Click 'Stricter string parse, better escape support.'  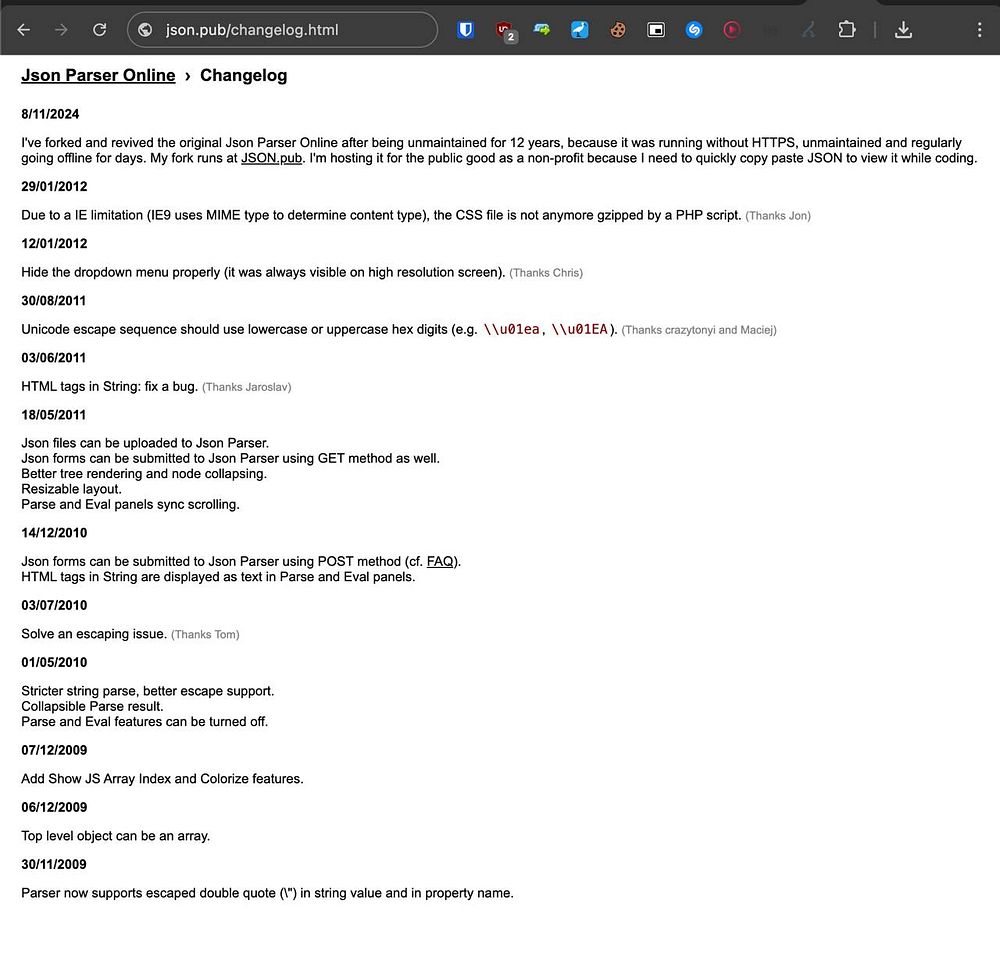pyautogui.click(x=147, y=691)
